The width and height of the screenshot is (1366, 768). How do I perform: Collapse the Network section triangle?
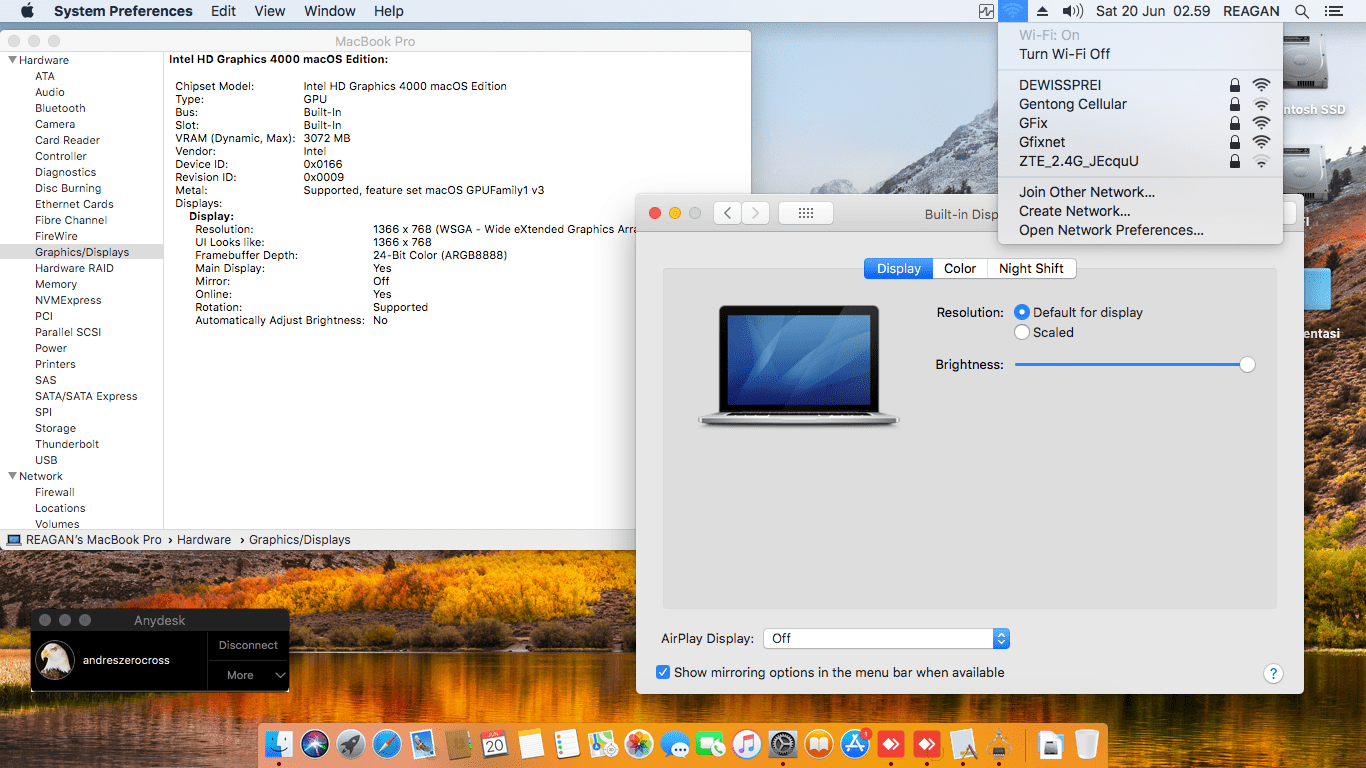tap(12, 476)
